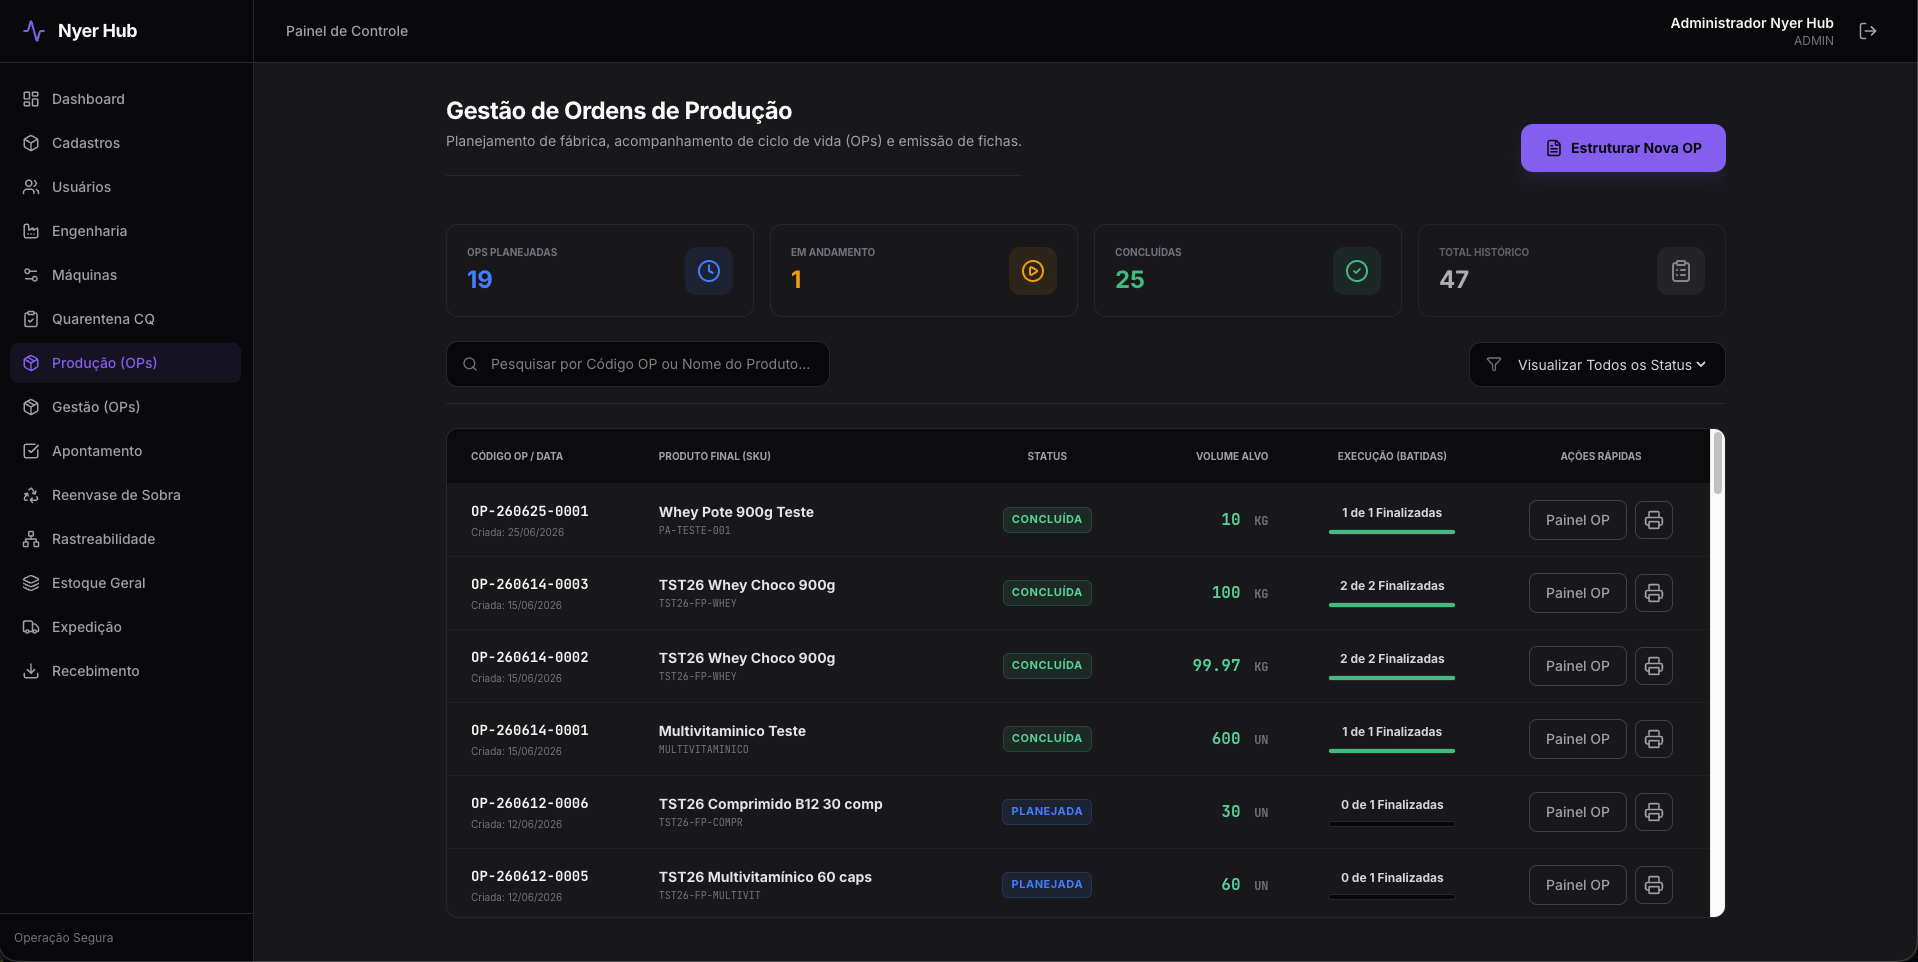Viewport: 1918px width, 962px height.
Task: Open Gestão (OPs) in the sidebar
Action: pos(125,407)
